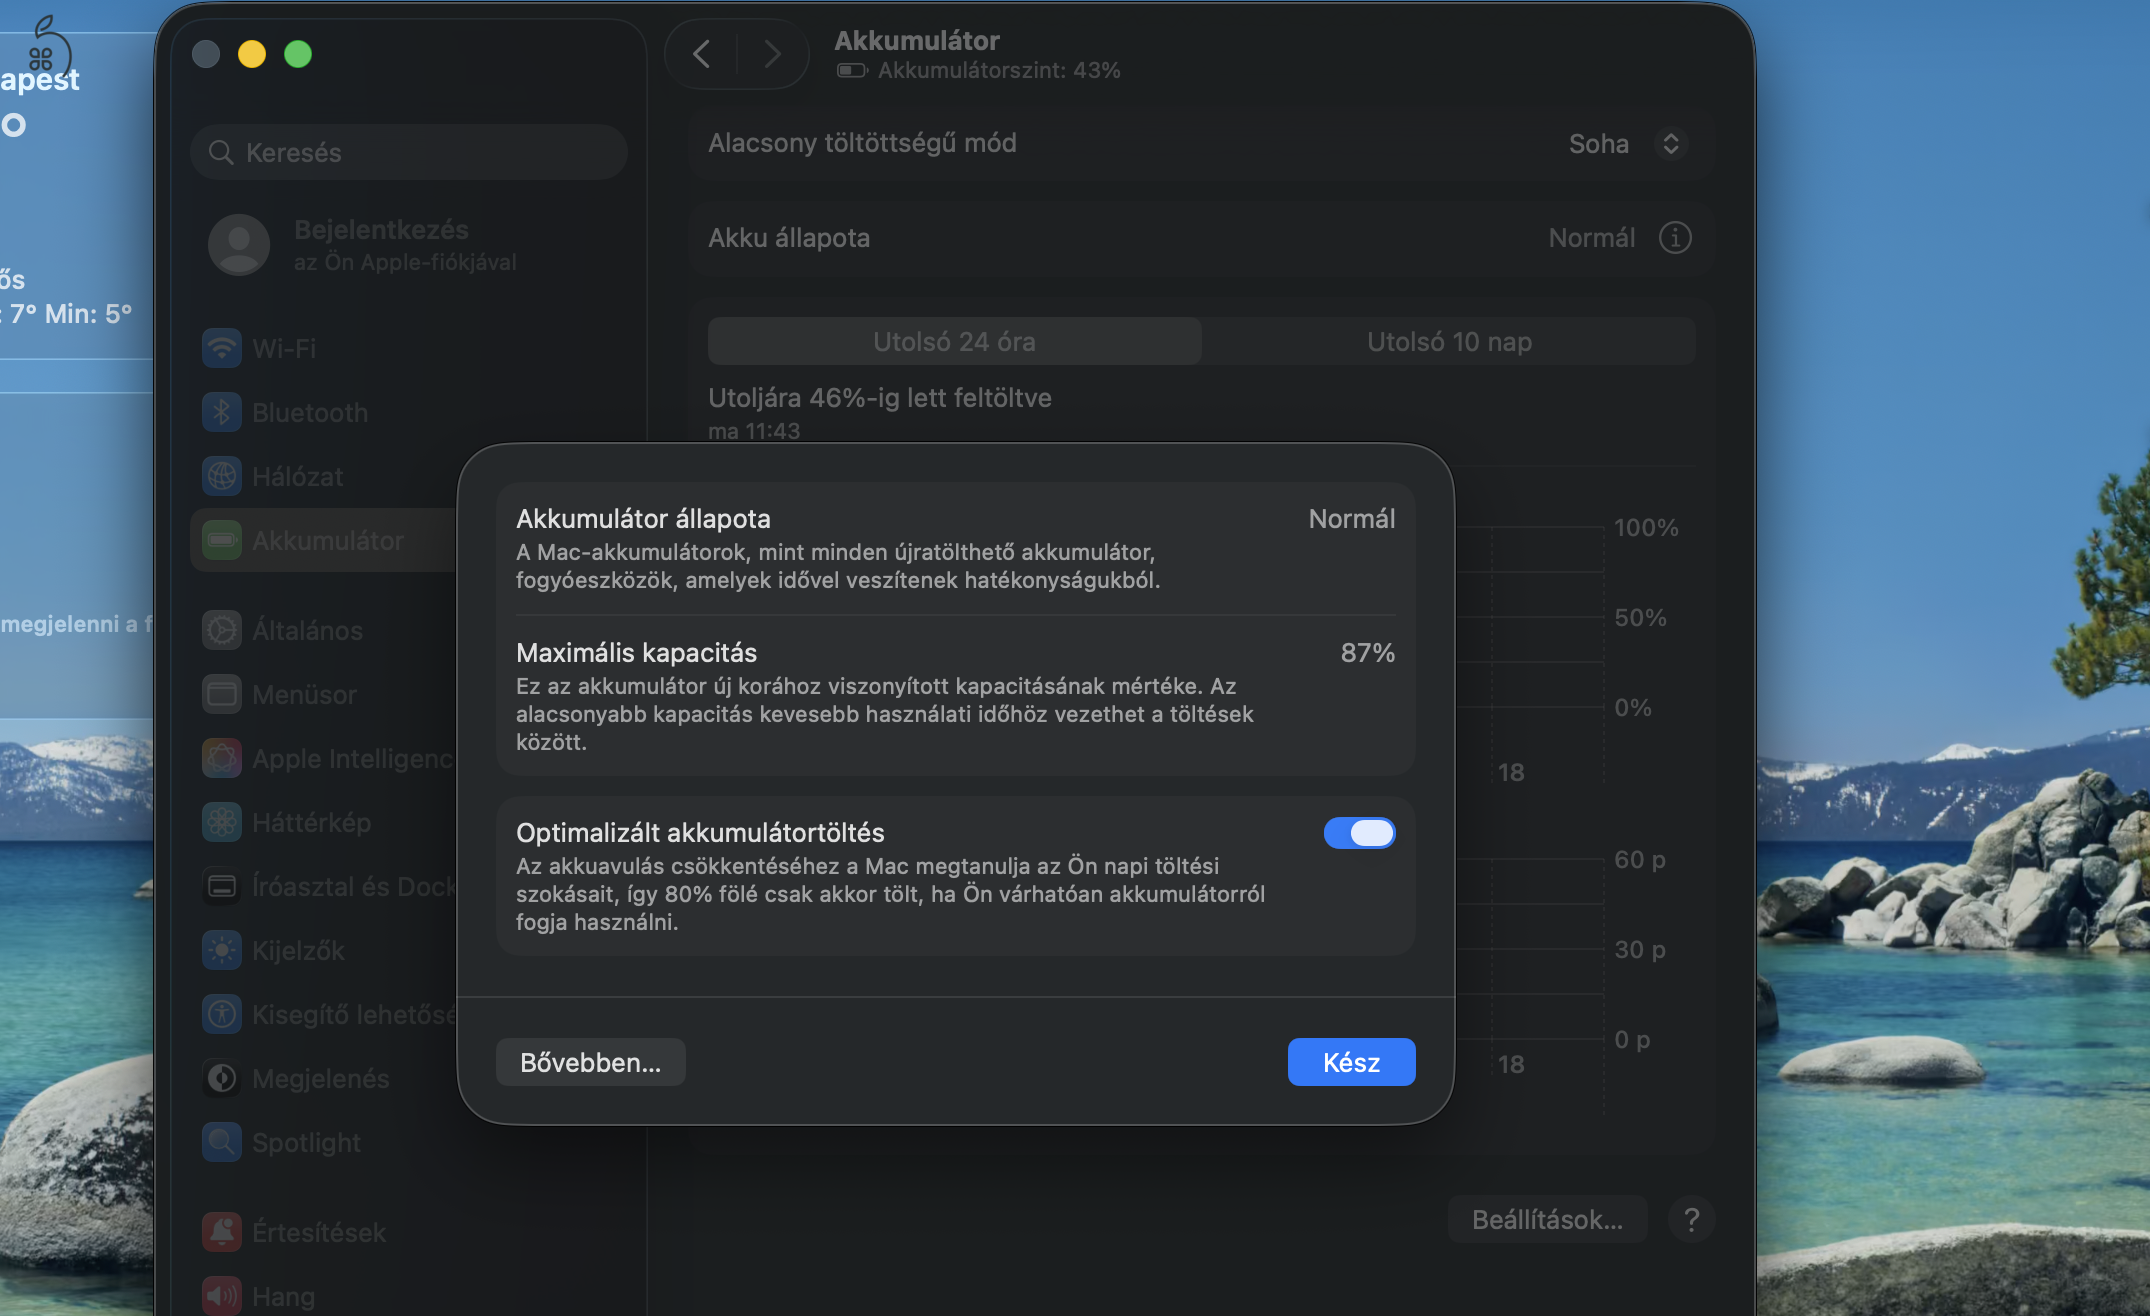Open the Beállítások options
This screenshot has width=2150, height=1316.
pyautogui.click(x=1547, y=1219)
